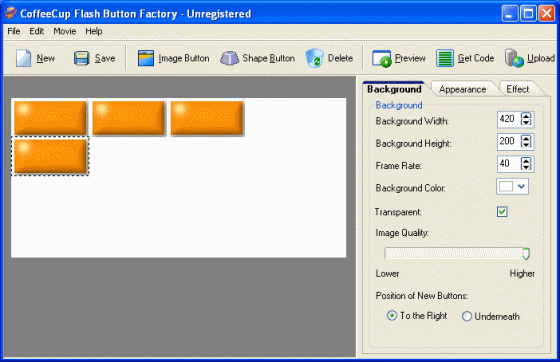Click the Background Height value field

coord(509,141)
